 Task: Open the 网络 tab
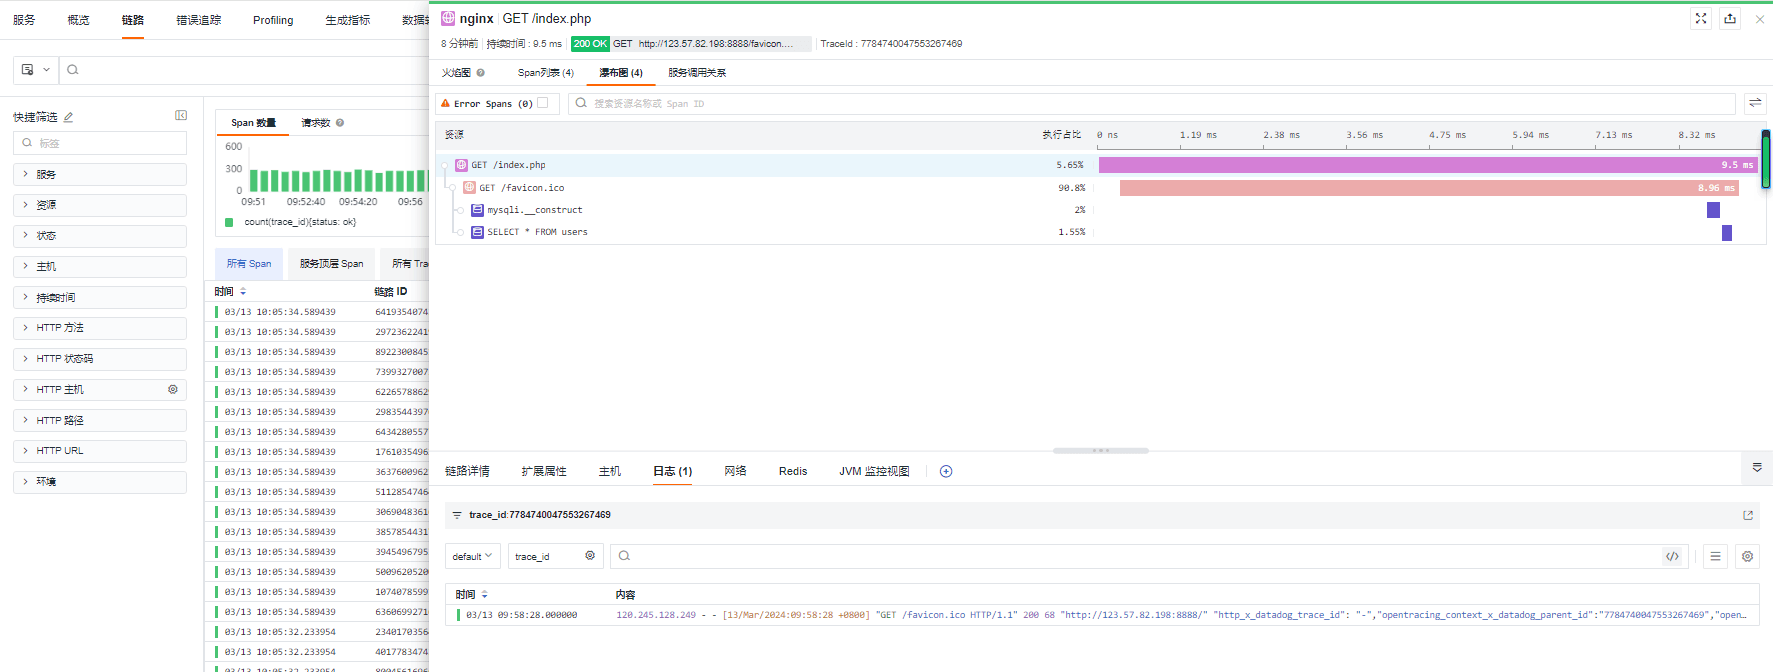click(736, 471)
